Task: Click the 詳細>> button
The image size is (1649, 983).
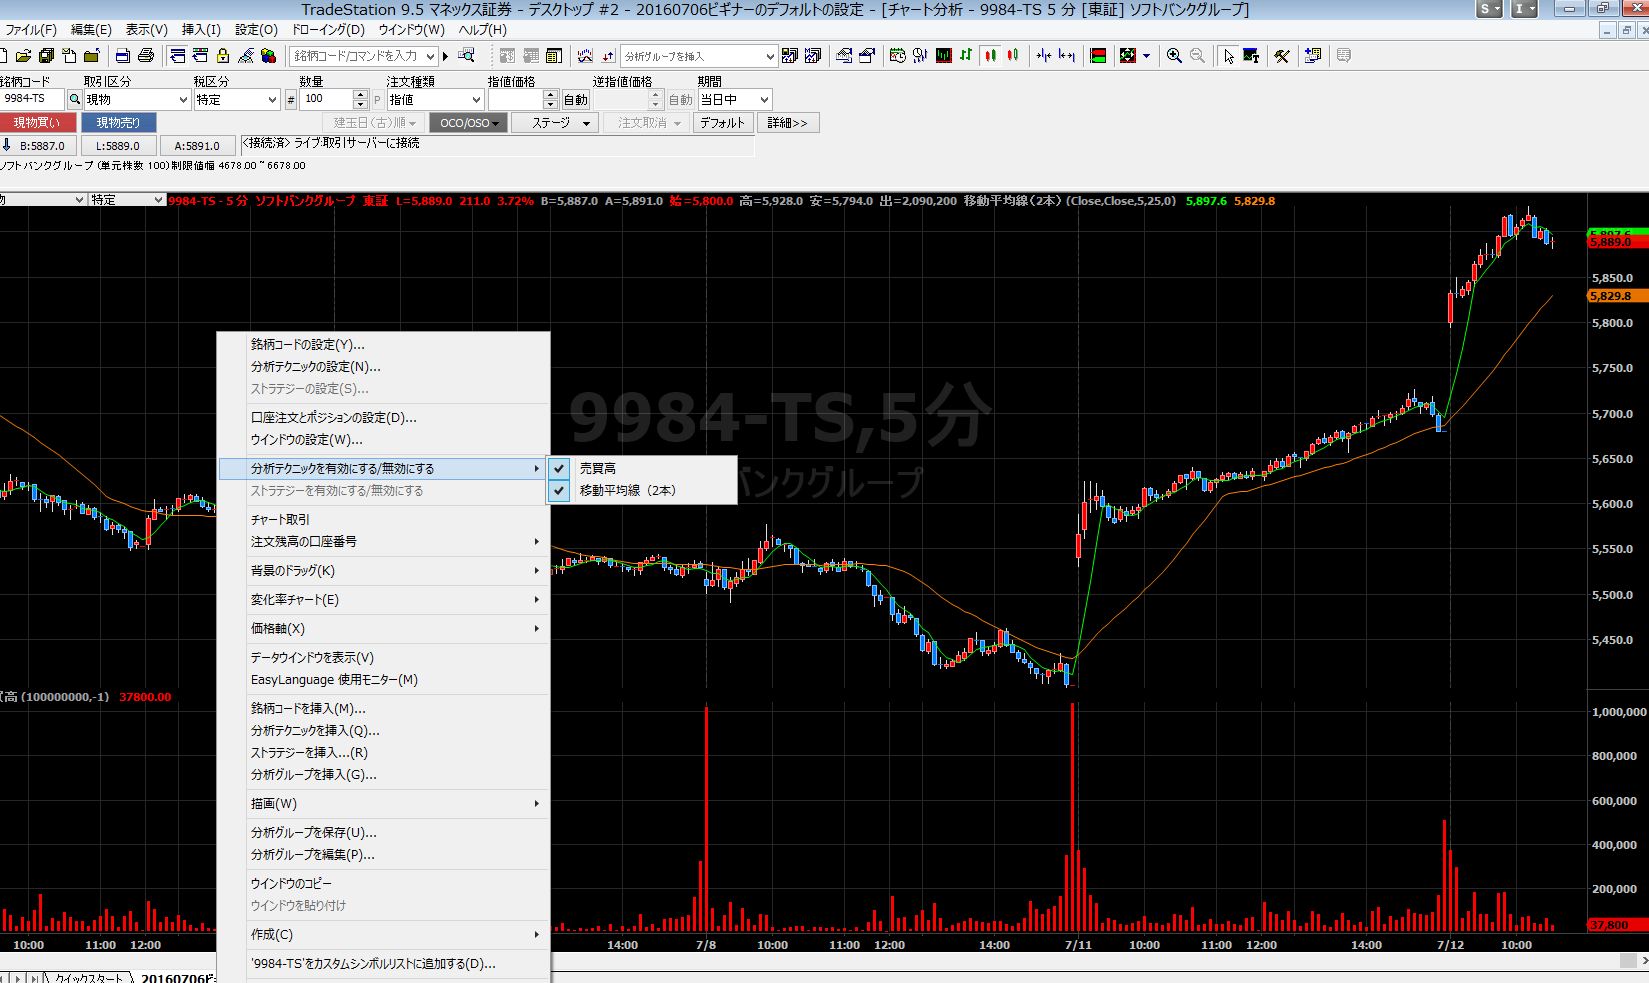Action: [x=788, y=123]
